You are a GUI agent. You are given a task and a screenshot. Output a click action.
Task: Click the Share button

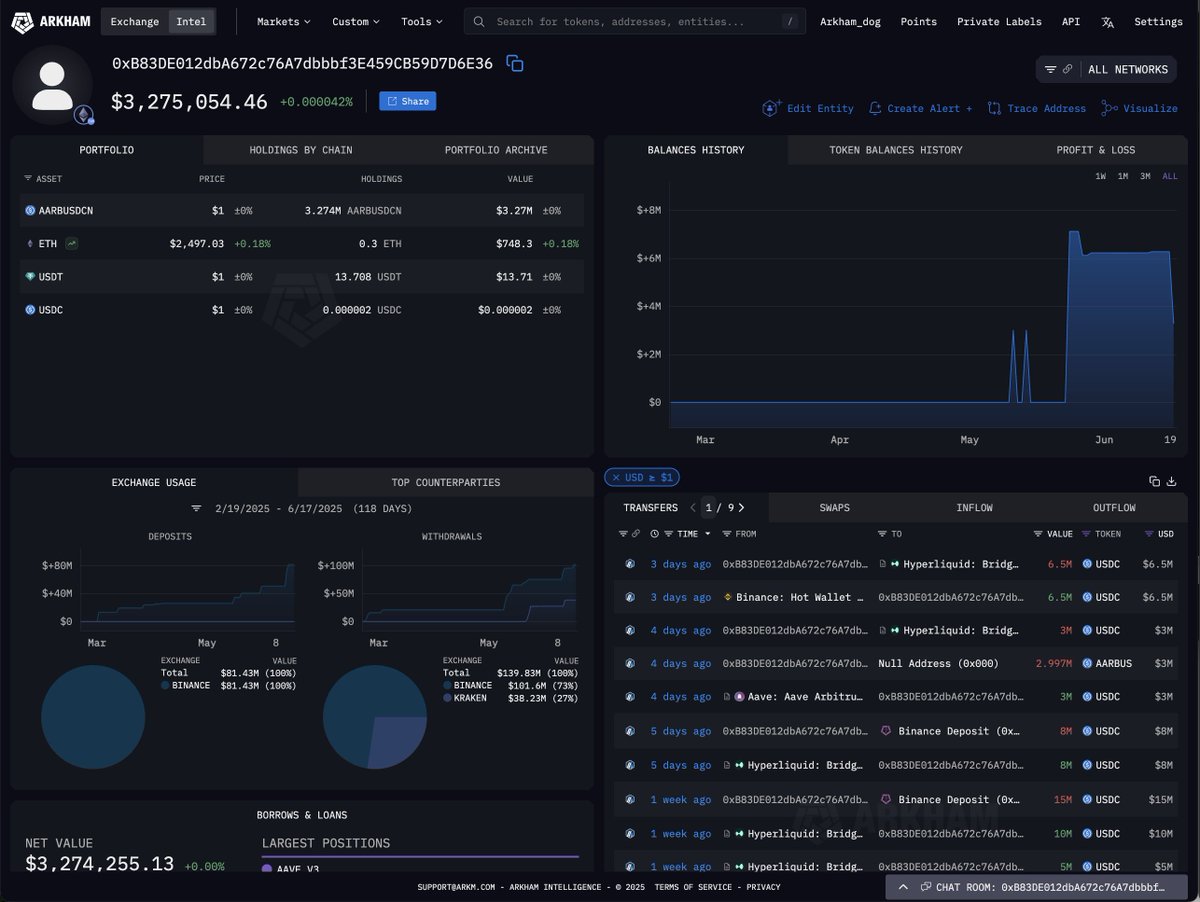(407, 101)
